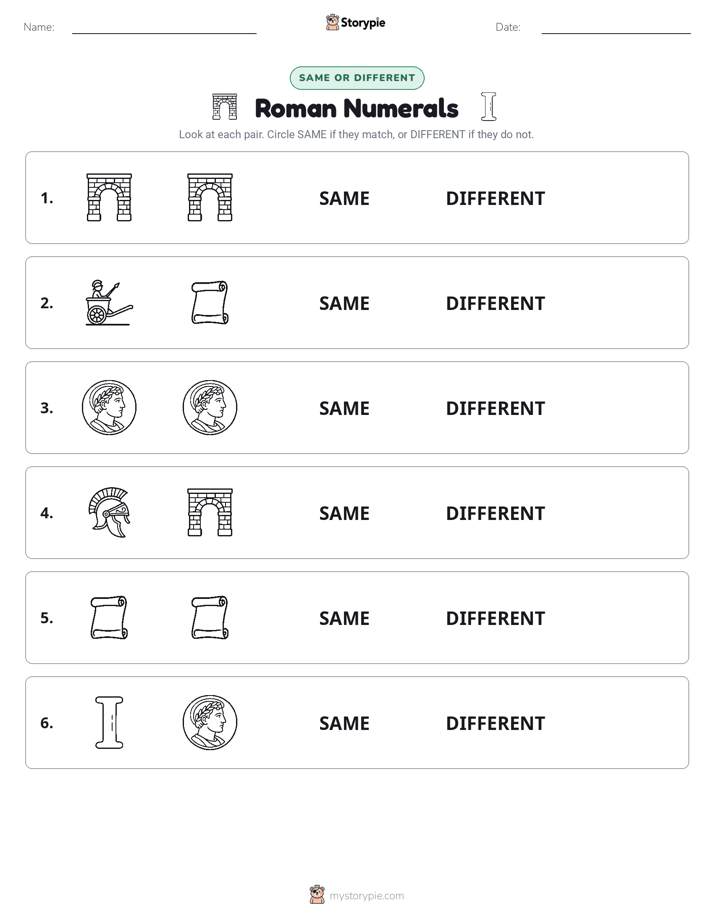
Task: Select SAME for row 3
Action: click(344, 408)
